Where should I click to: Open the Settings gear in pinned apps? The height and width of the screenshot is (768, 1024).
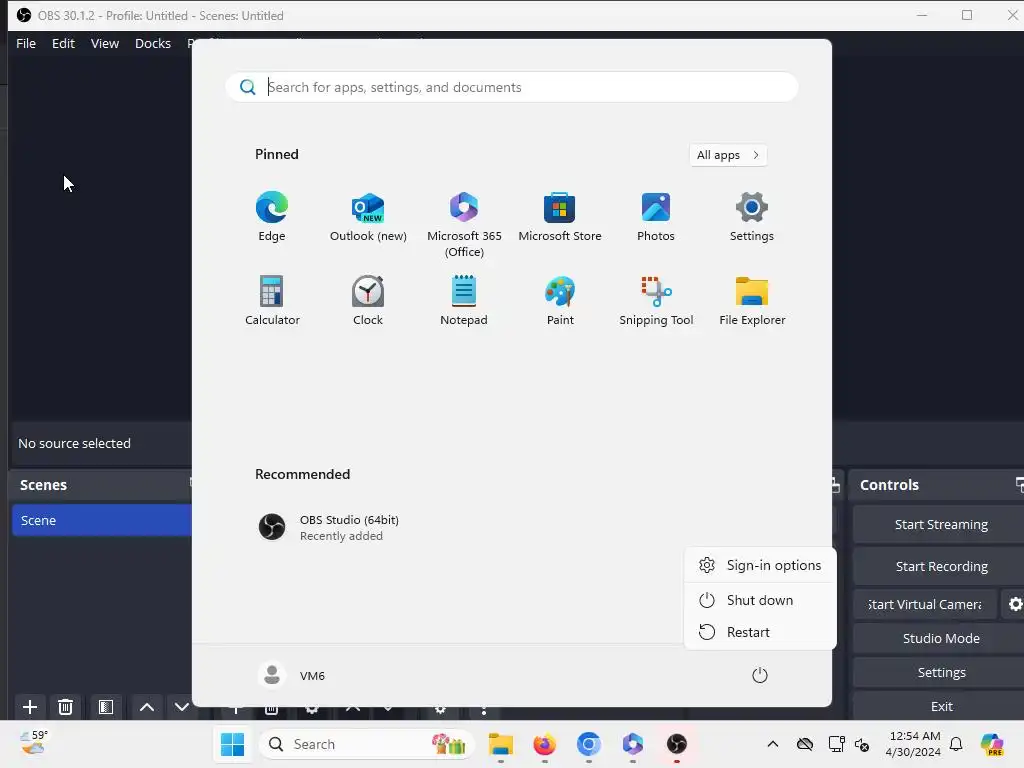[752, 216]
